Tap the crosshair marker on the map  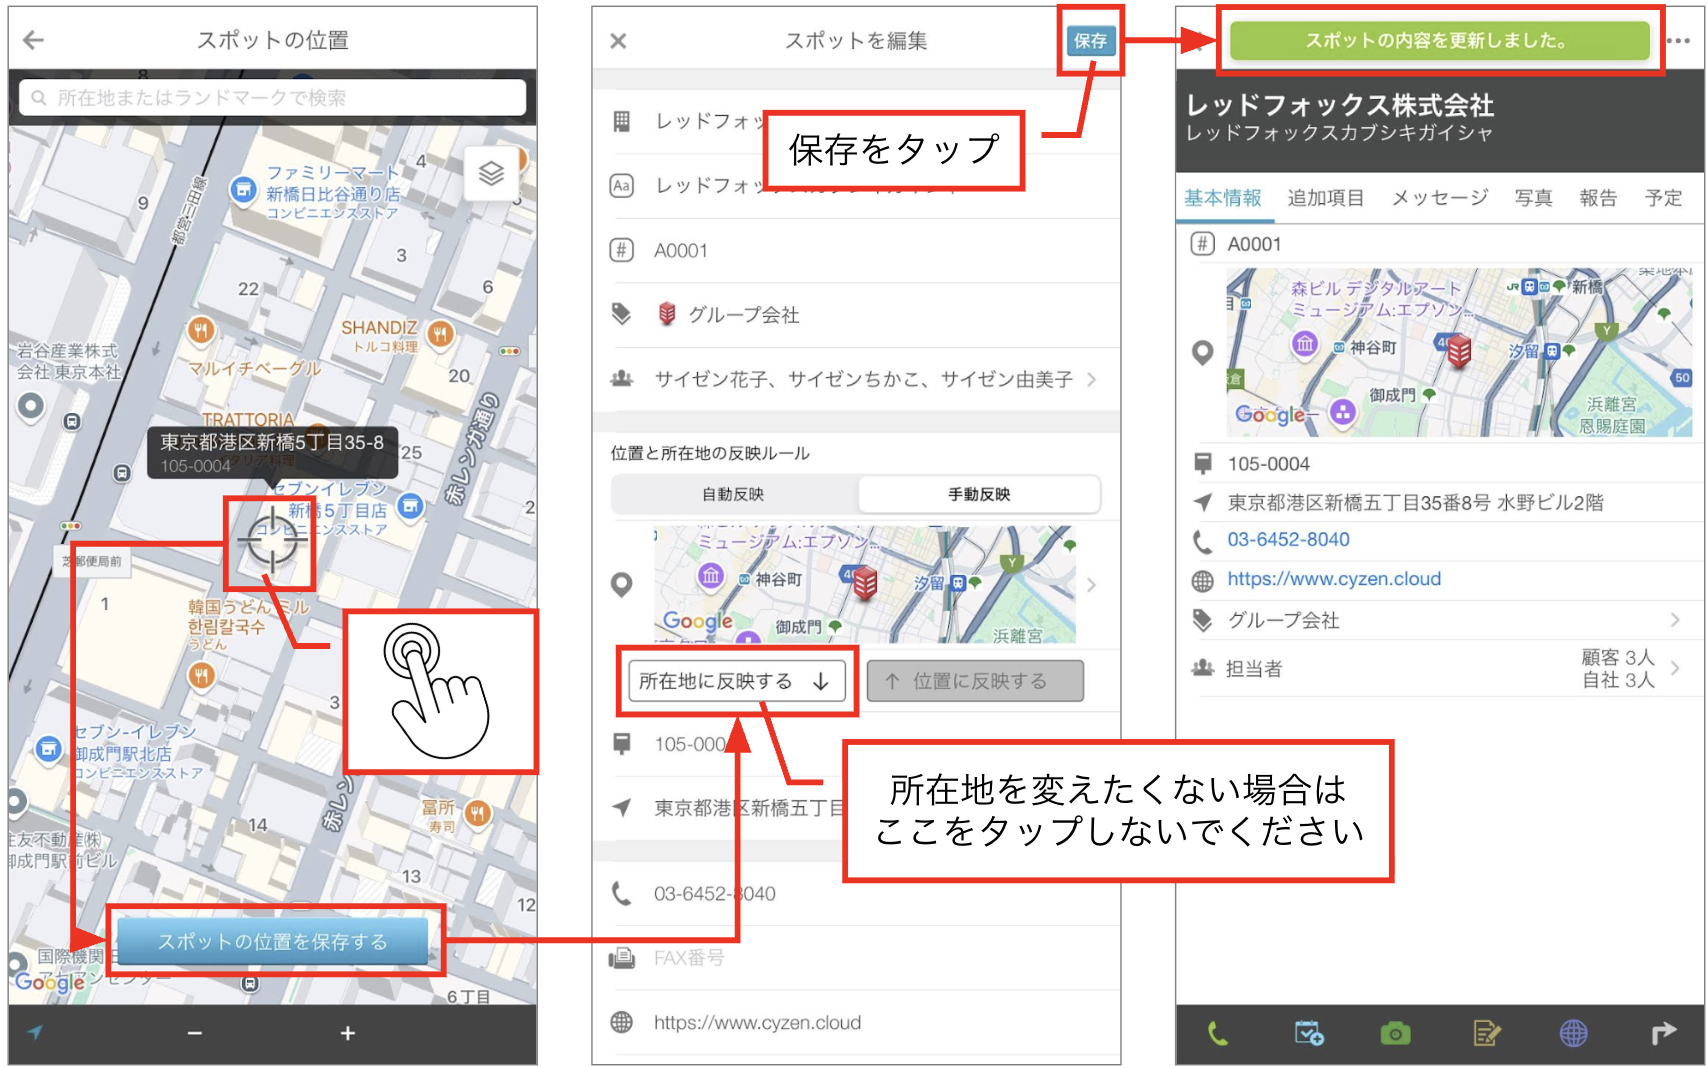click(271, 542)
